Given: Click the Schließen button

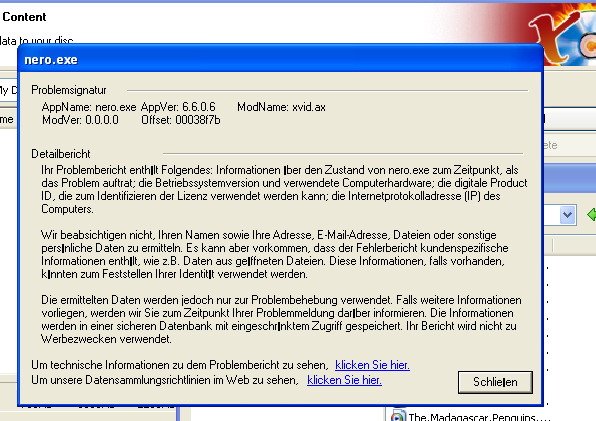Looking at the screenshot, I should tap(495, 382).
